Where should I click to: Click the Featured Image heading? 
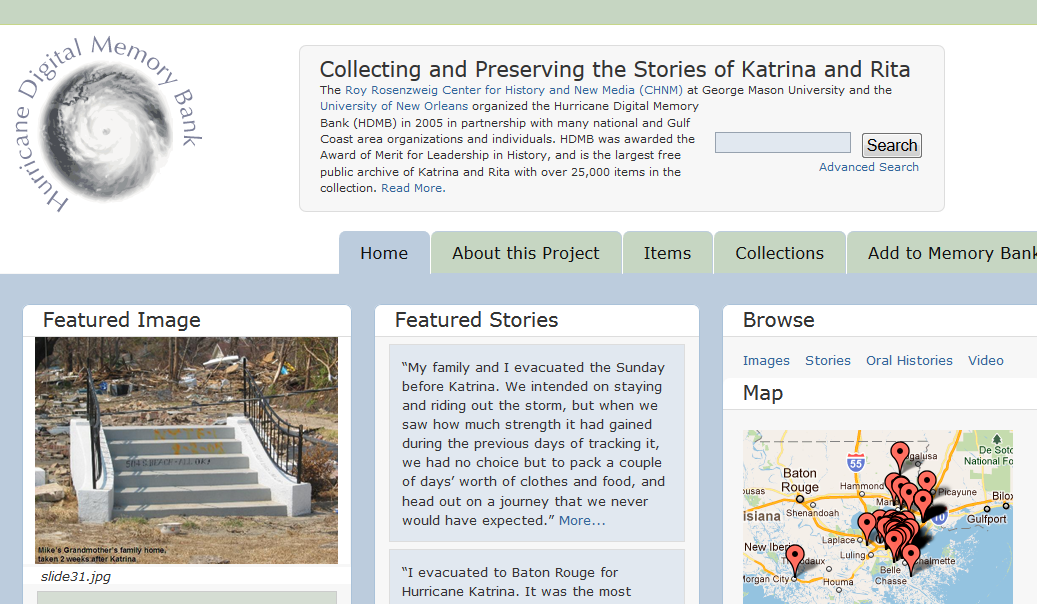(122, 320)
